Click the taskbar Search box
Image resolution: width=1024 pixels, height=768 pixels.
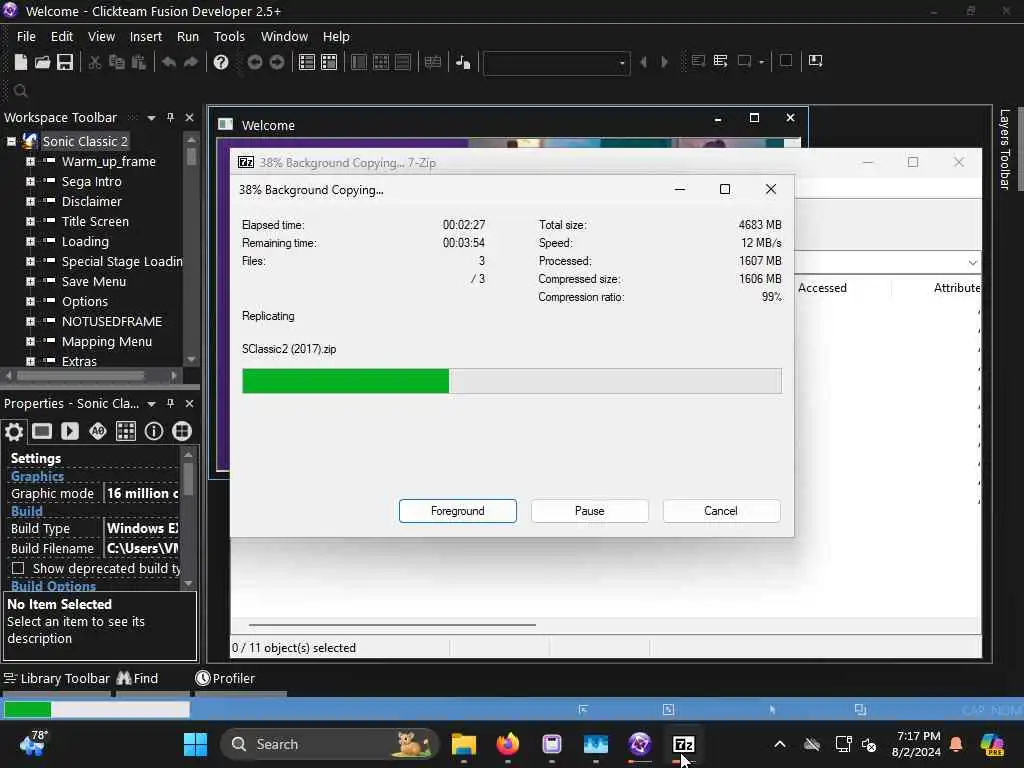[330, 744]
